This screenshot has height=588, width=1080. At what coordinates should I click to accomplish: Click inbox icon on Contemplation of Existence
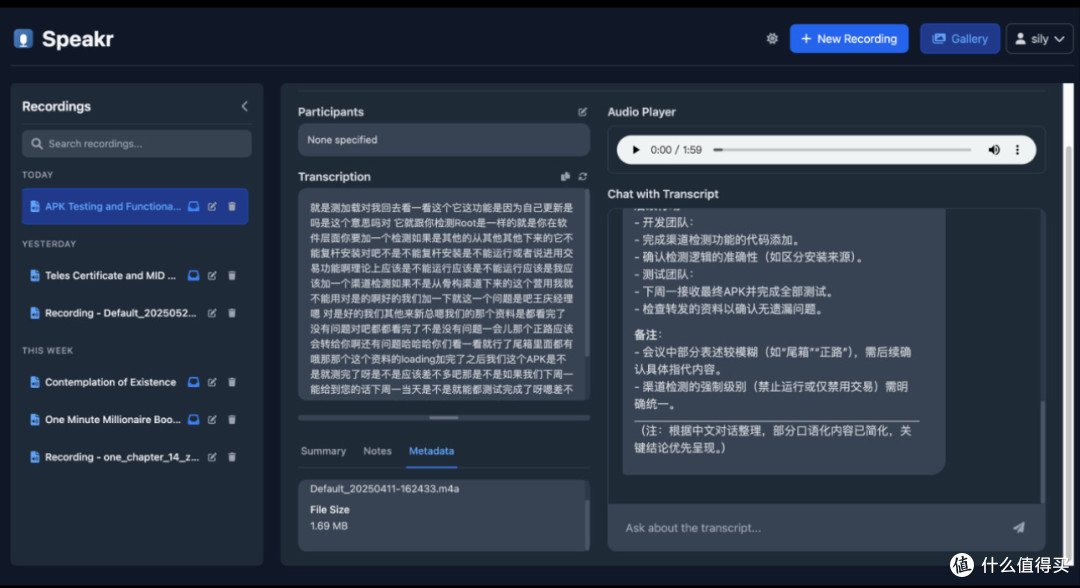click(194, 382)
